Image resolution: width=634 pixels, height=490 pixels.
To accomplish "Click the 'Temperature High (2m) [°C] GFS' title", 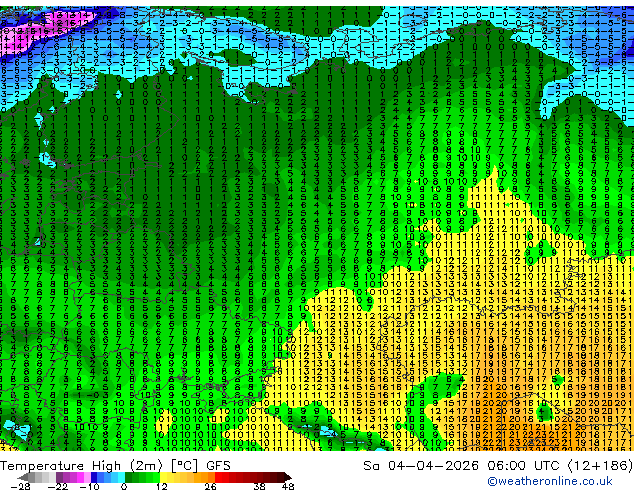I will pyautogui.click(x=115, y=466).
